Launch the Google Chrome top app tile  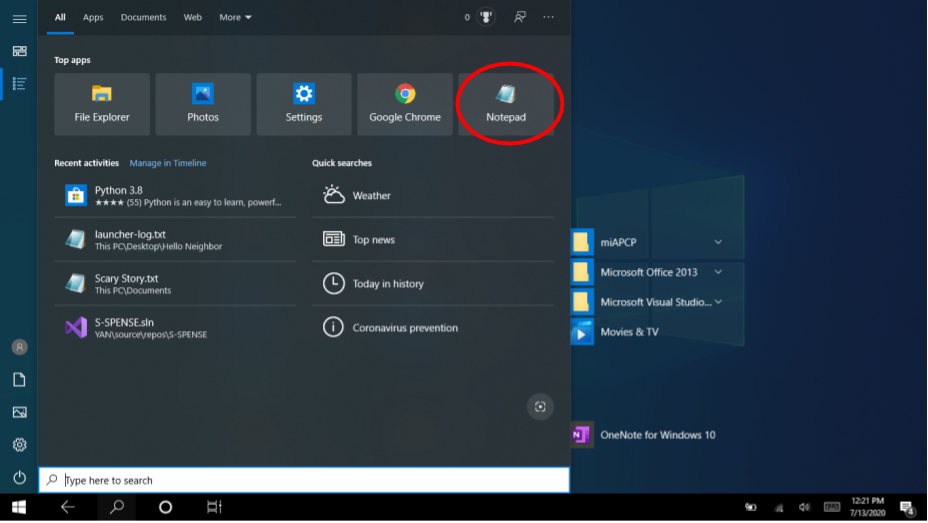[x=405, y=104]
